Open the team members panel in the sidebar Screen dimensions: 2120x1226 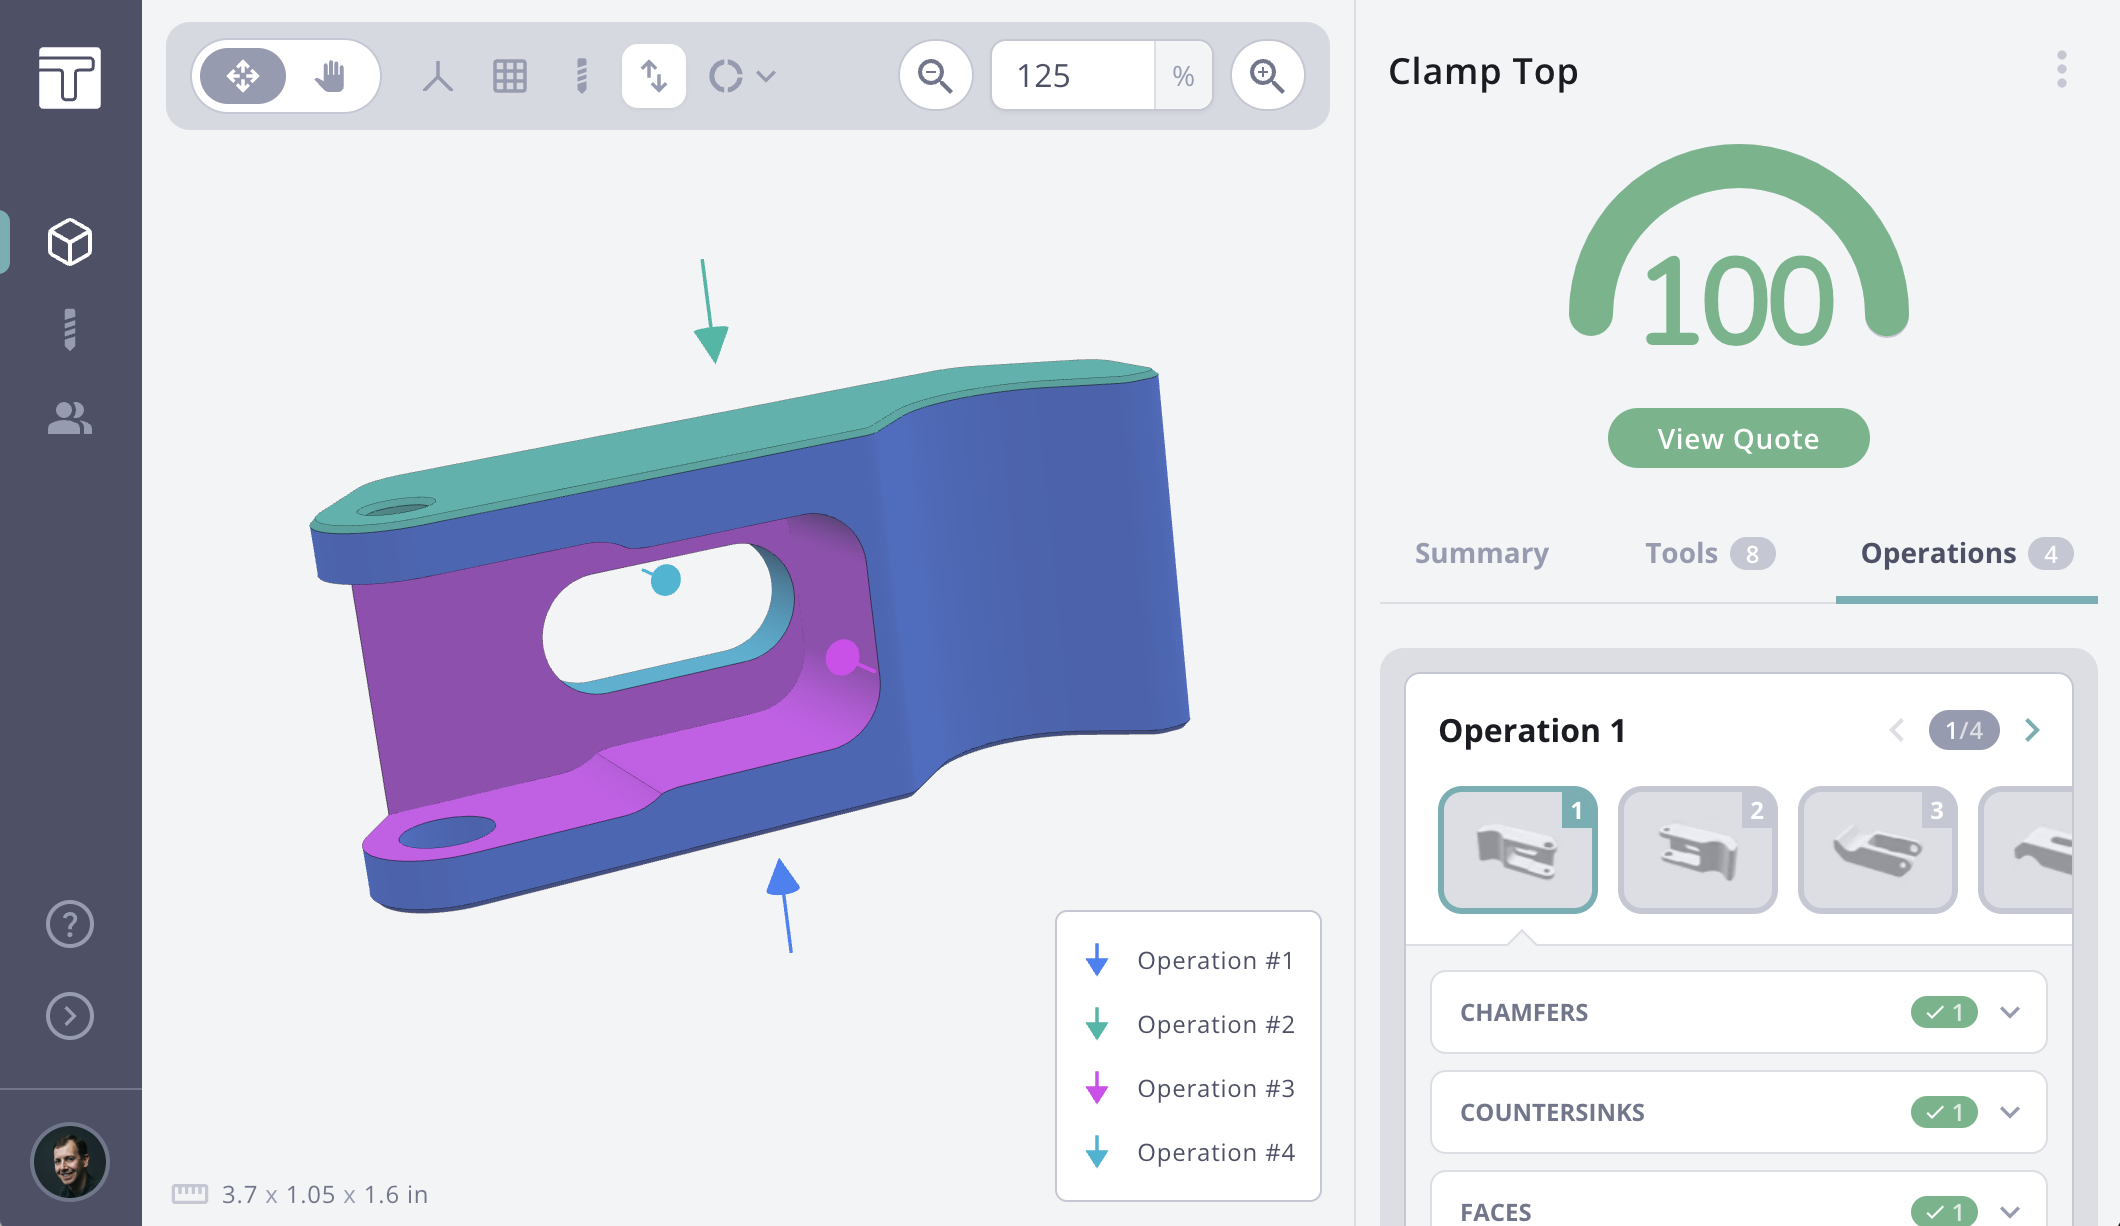tap(68, 419)
